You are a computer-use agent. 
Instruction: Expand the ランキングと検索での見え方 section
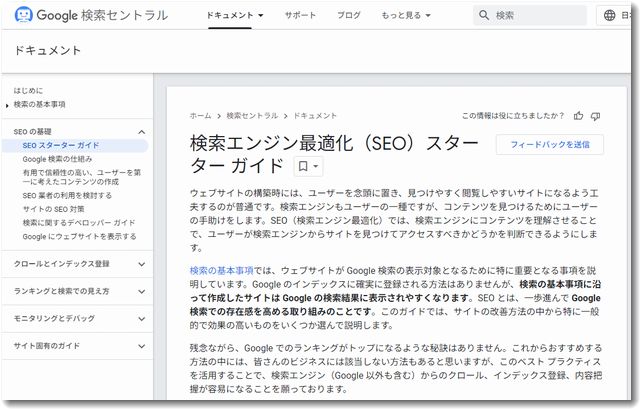pos(141,291)
